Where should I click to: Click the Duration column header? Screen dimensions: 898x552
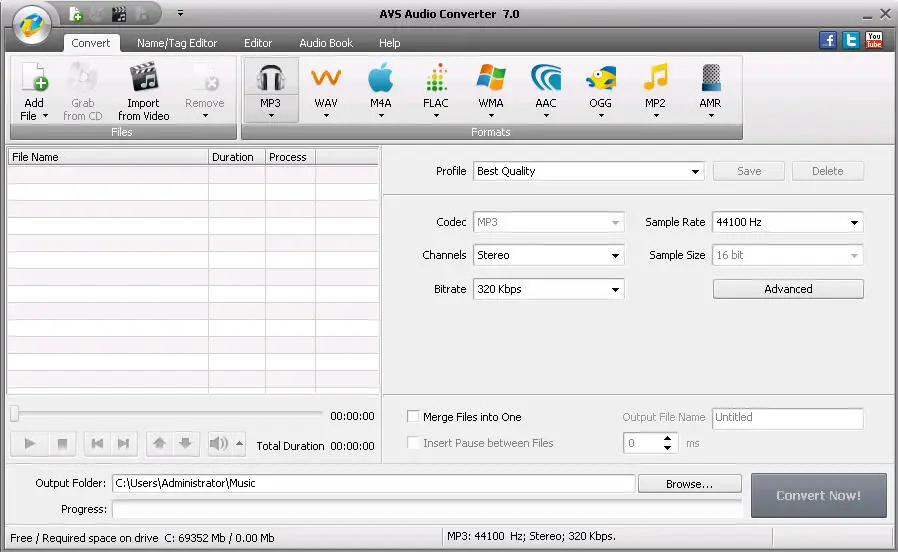[237, 157]
